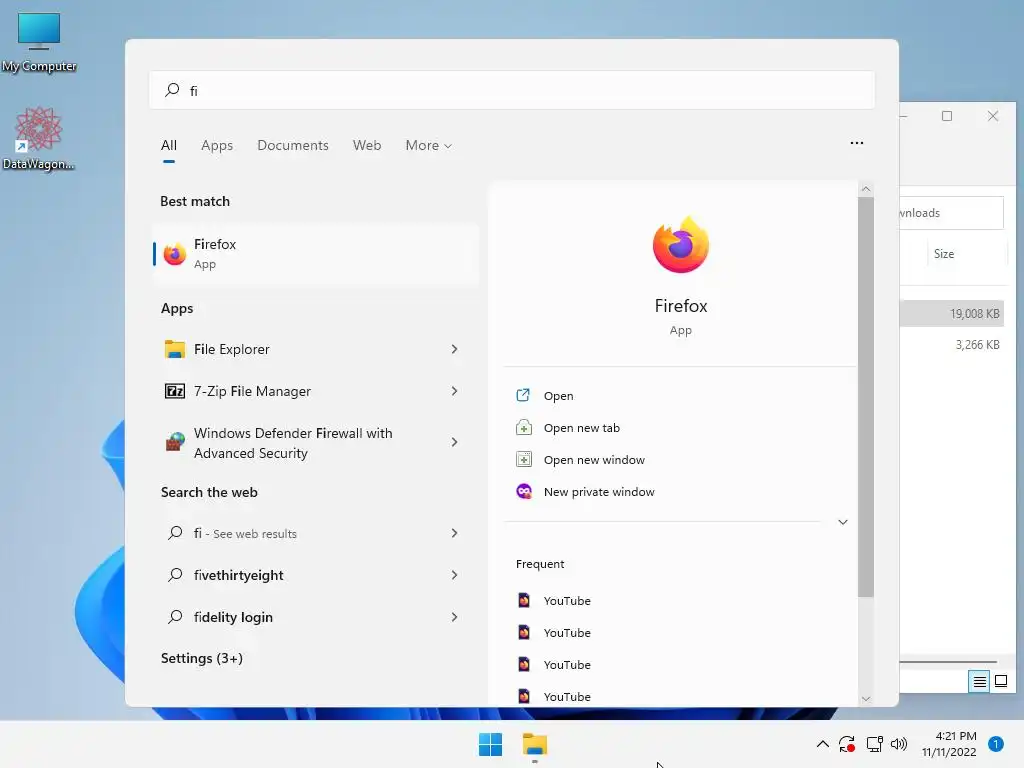Expand fivethirtyeight web suggestion chevron
This screenshot has width=1024, height=768.
pos(455,575)
